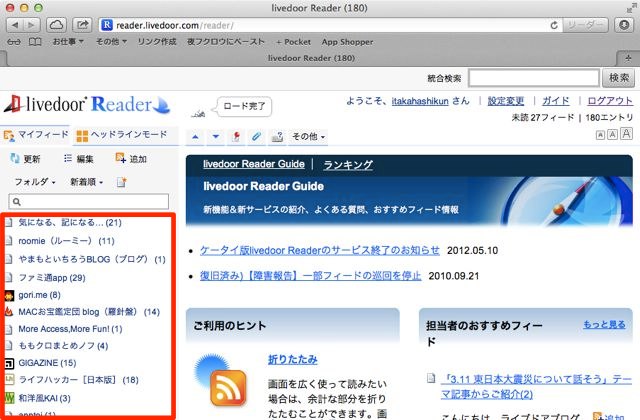640x420 pixels.
Task: Click the ログアウト logout link
Action: (610, 101)
